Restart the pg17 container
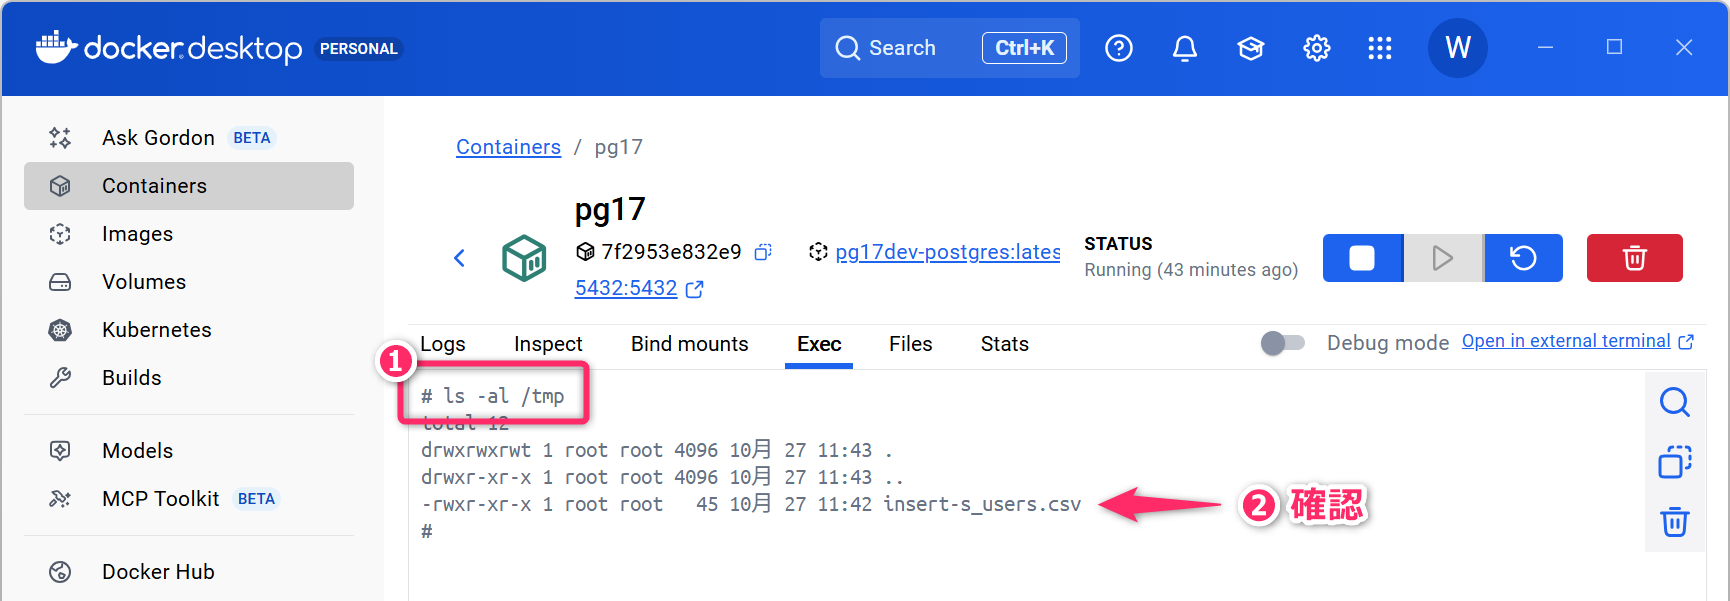 click(x=1522, y=258)
